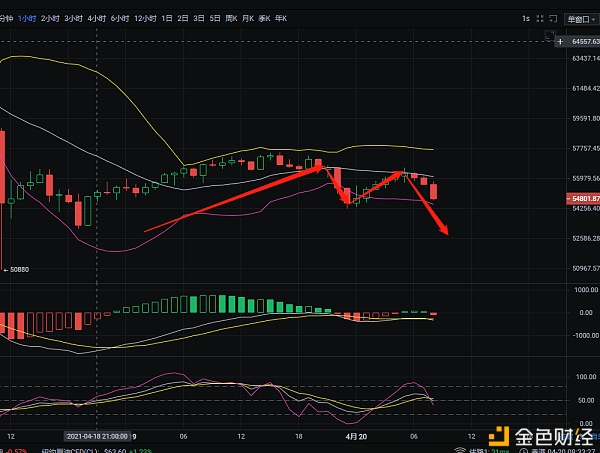
Task: Click the 57757.45 price axis label
Action: 586,148
